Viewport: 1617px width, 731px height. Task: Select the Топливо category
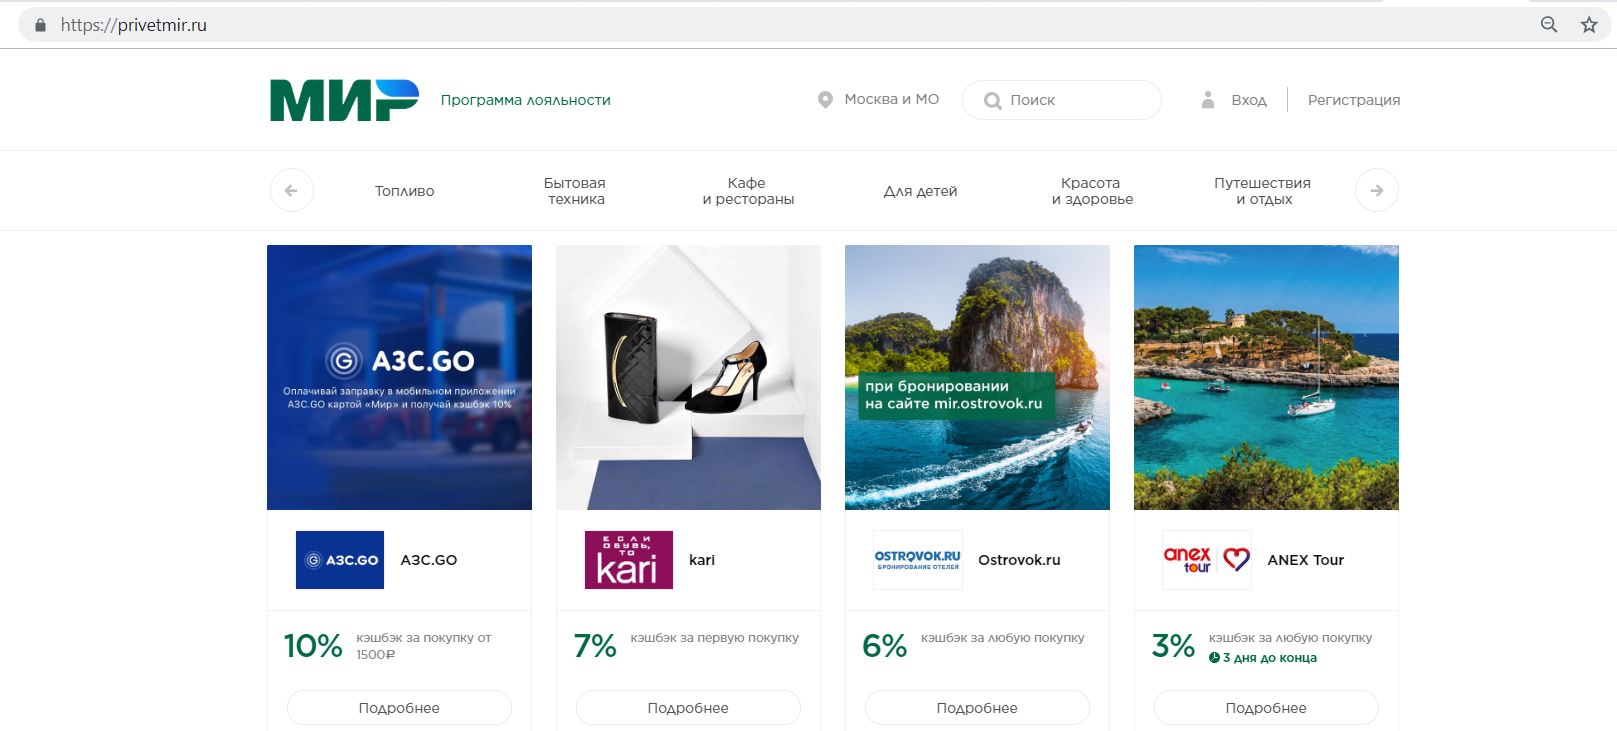point(404,191)
